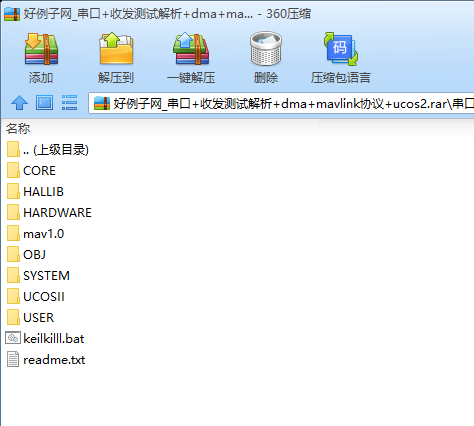Select the .. (上级目录) parent entry

pyautogui.click(x=48, y=150)
